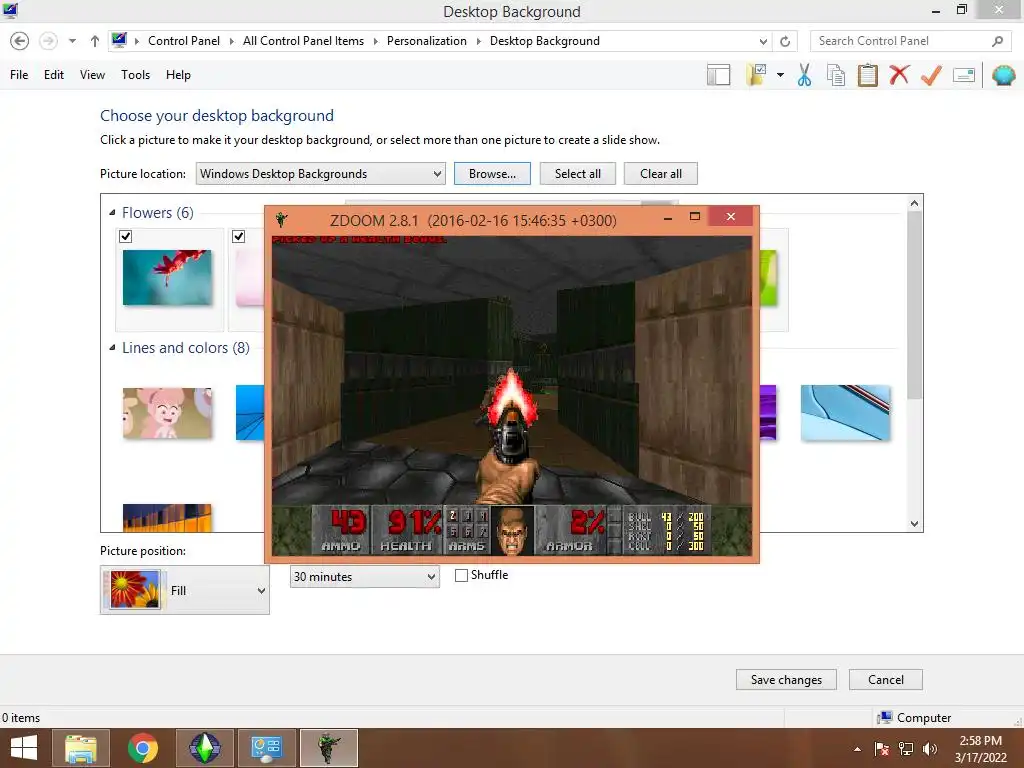Click the wallpaper list scroll up arrow
This screenshot has height=768, width=1024.
914,203
